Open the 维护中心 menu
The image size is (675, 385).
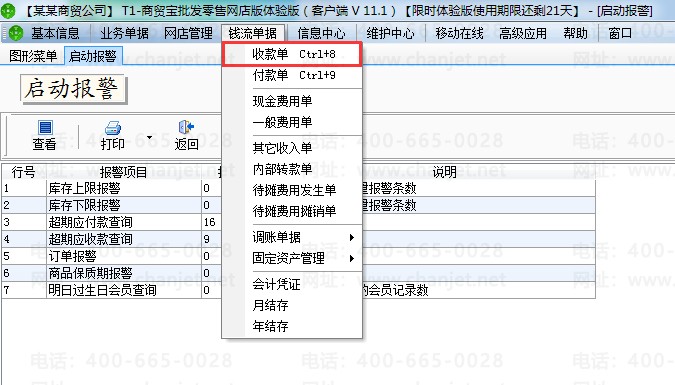coord(390,33)
